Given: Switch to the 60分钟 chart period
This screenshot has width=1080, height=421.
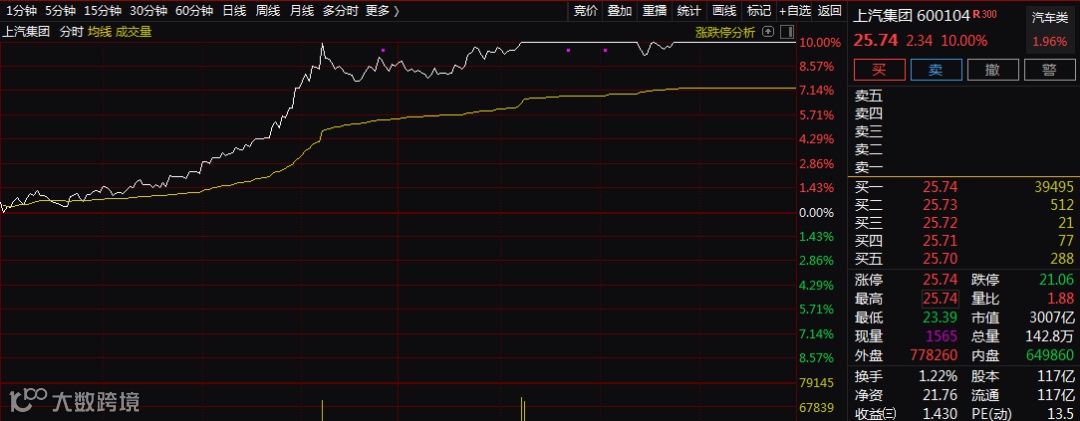Looking at the screenshot, I should 194,10.
